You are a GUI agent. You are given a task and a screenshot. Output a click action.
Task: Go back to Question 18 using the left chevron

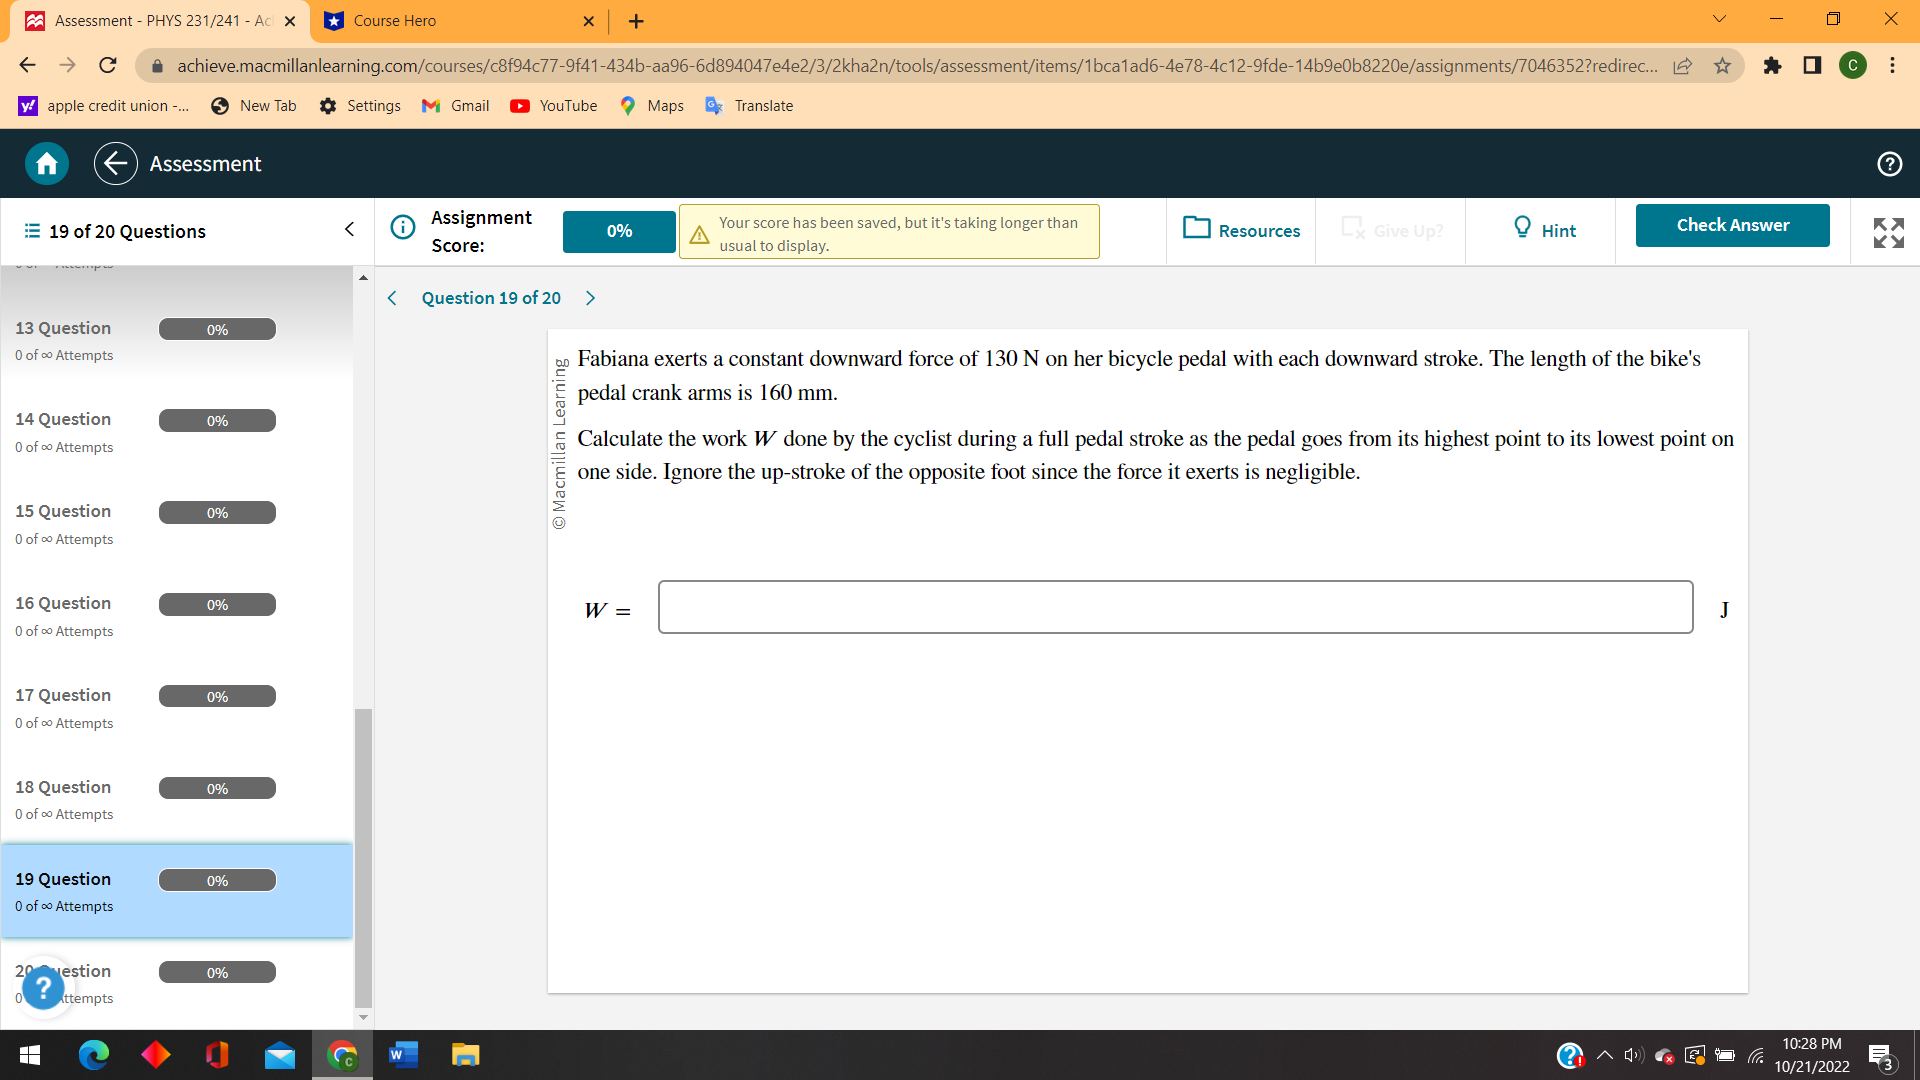[x=391, y=298]
